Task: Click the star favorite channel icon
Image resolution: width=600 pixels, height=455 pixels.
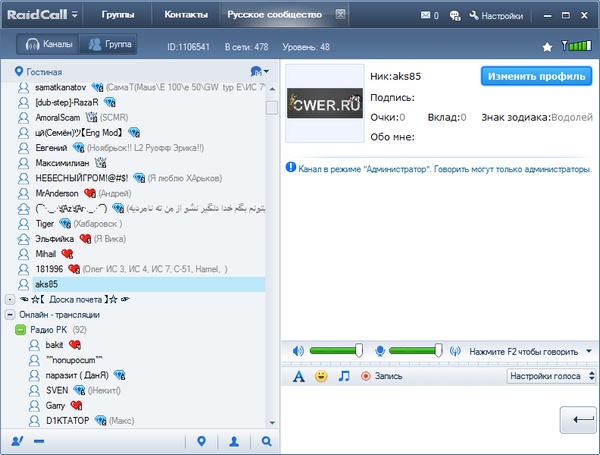Action: 547,46
